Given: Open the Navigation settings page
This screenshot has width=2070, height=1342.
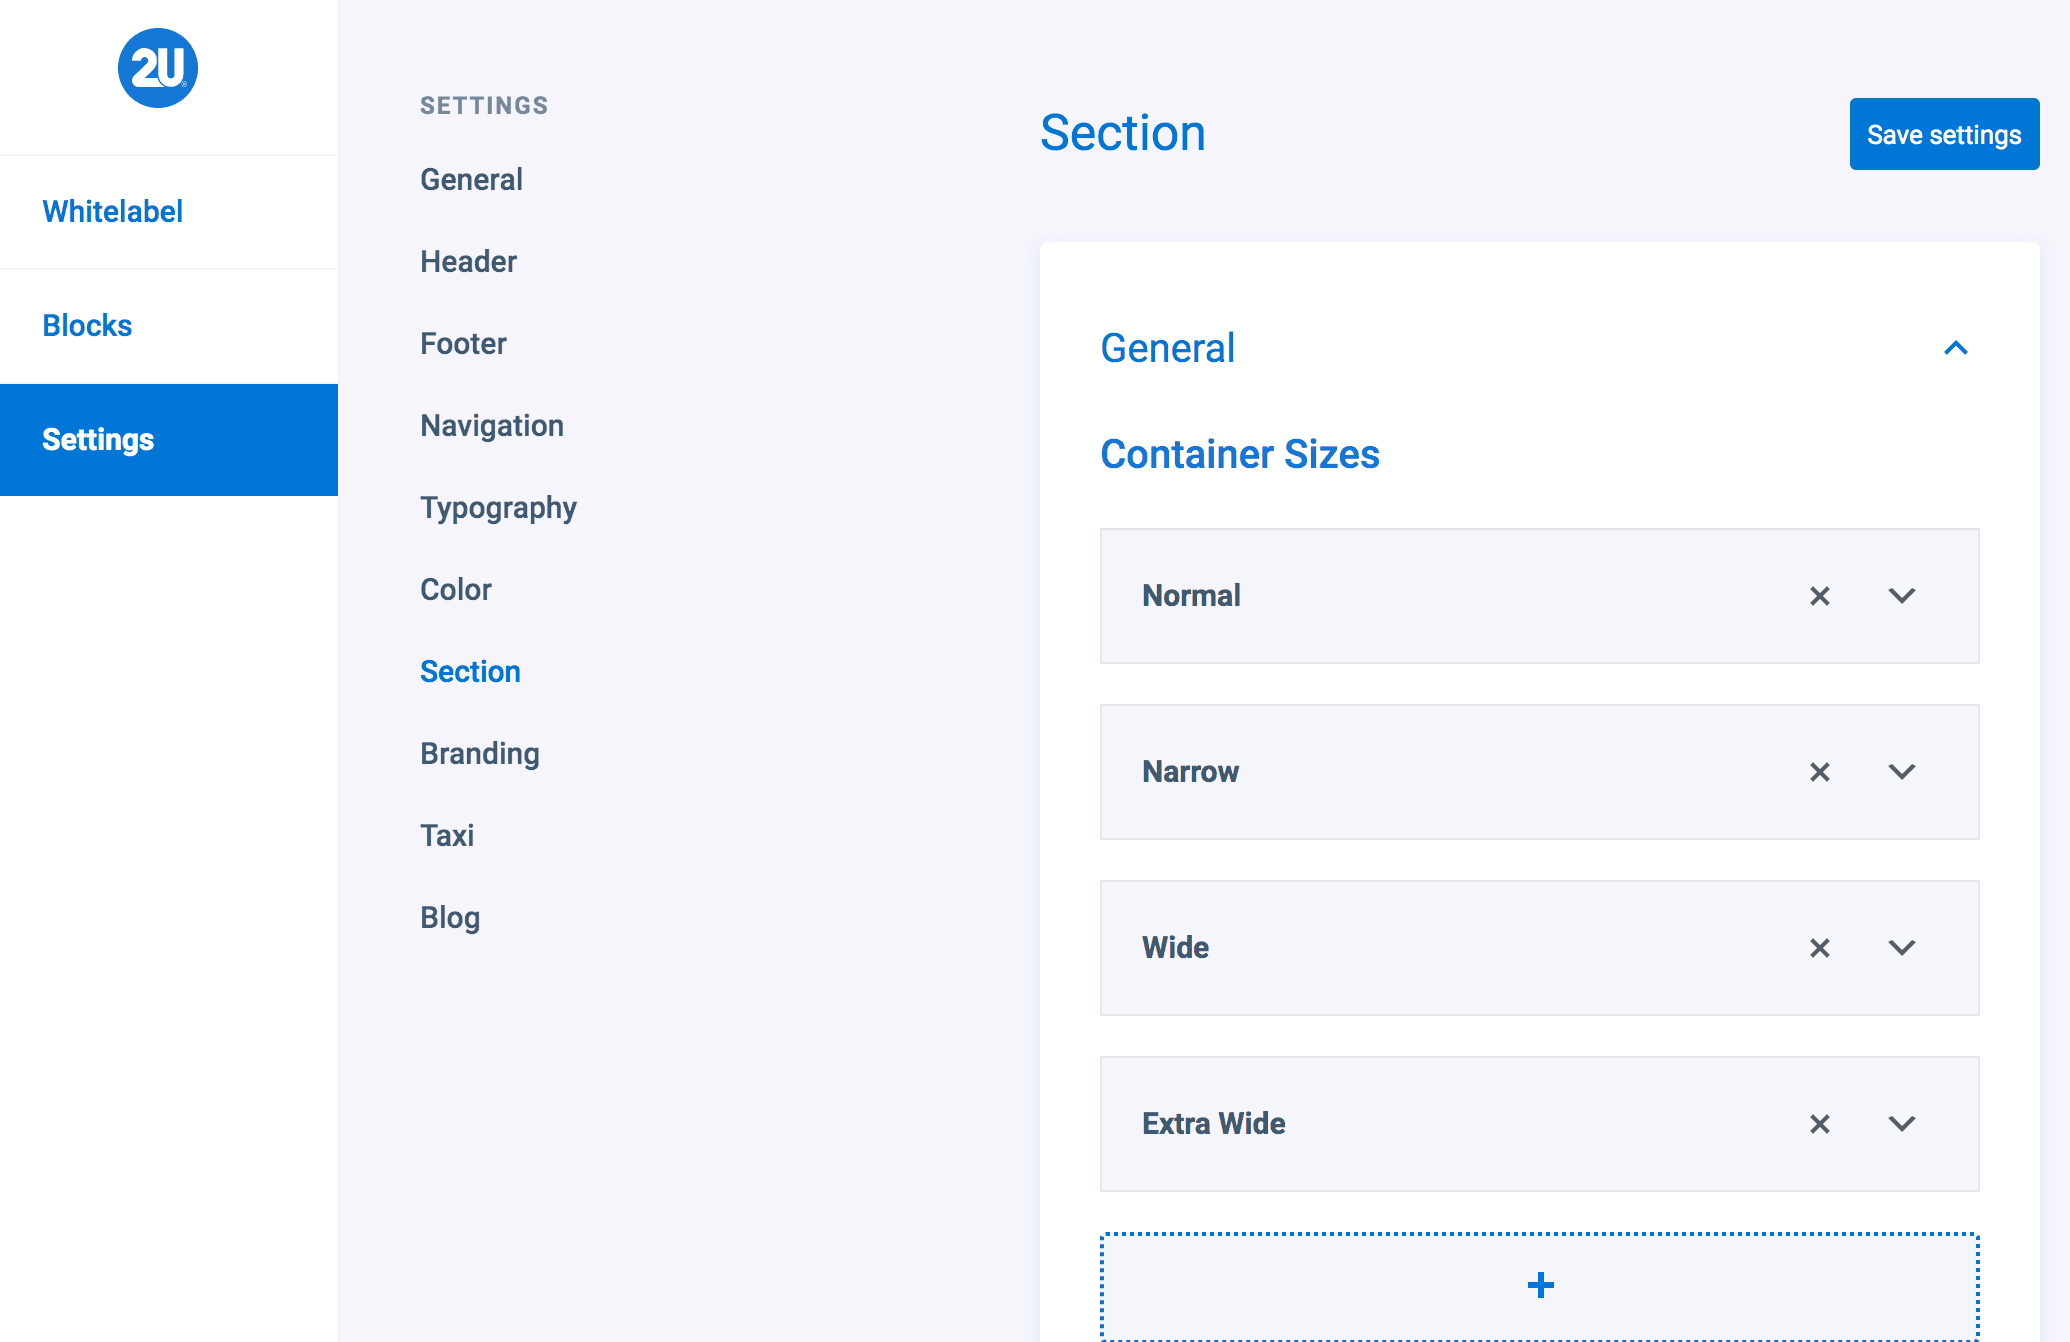Looking at the screenshot, I should click(491, 426).
